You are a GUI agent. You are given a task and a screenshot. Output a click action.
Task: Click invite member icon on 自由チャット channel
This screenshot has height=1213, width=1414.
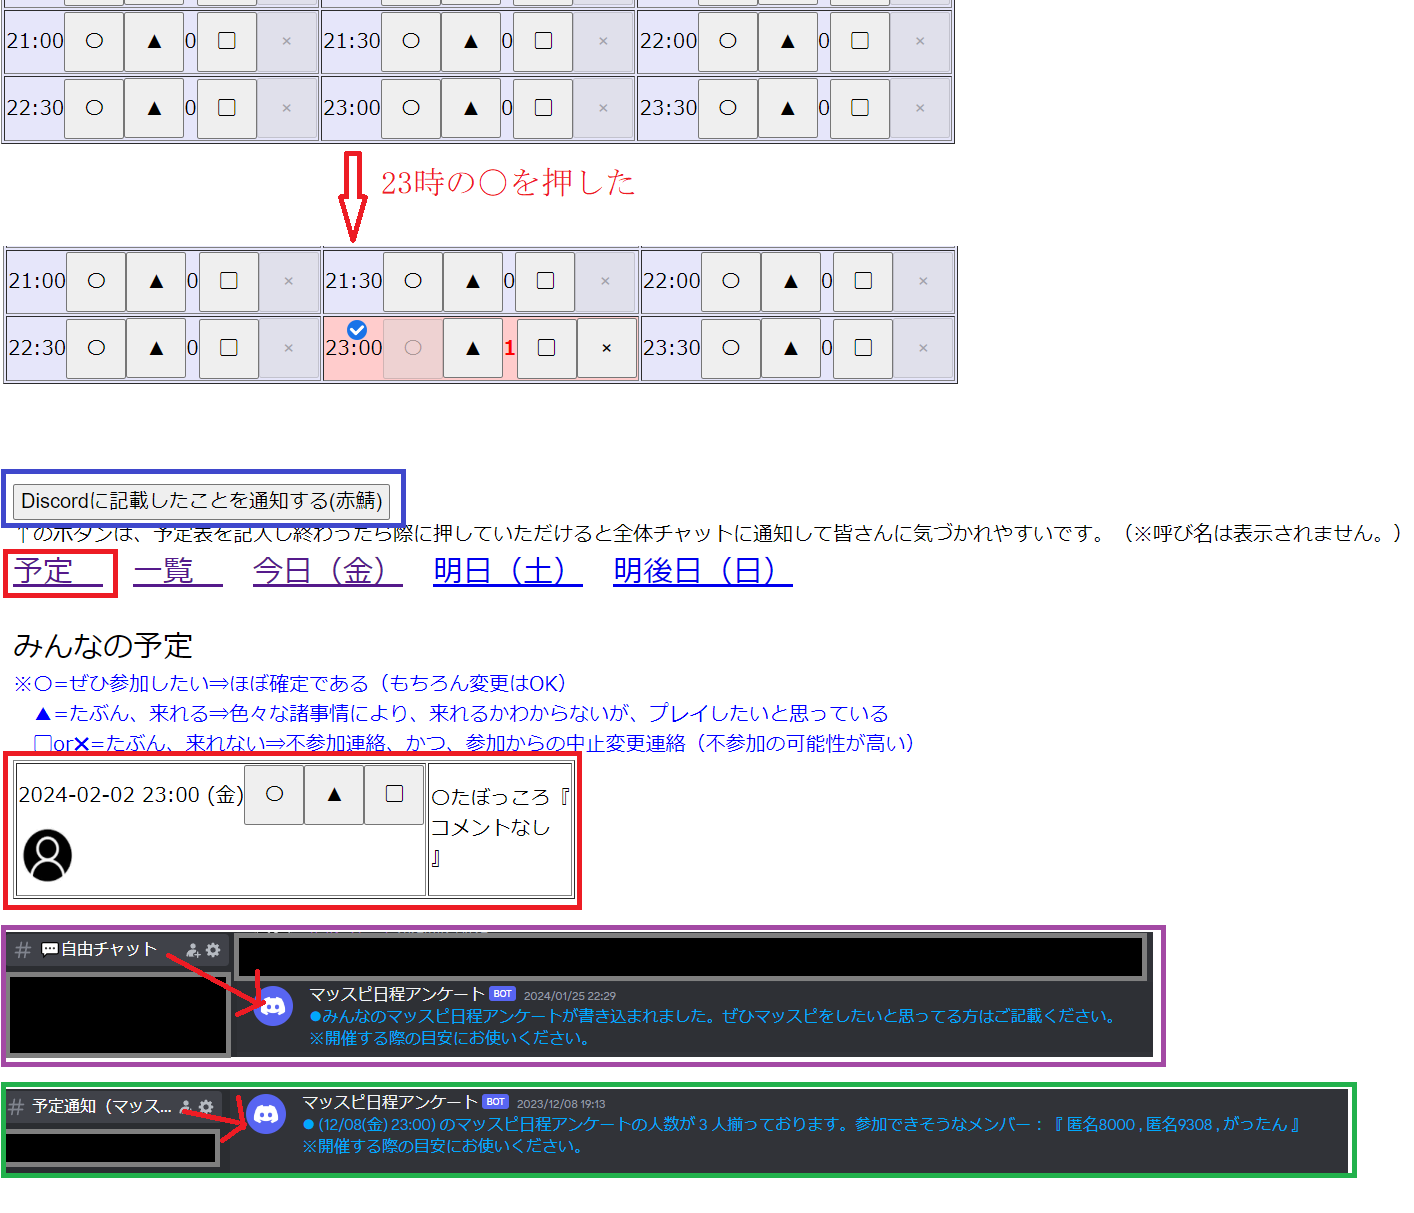tap(193, 950)
